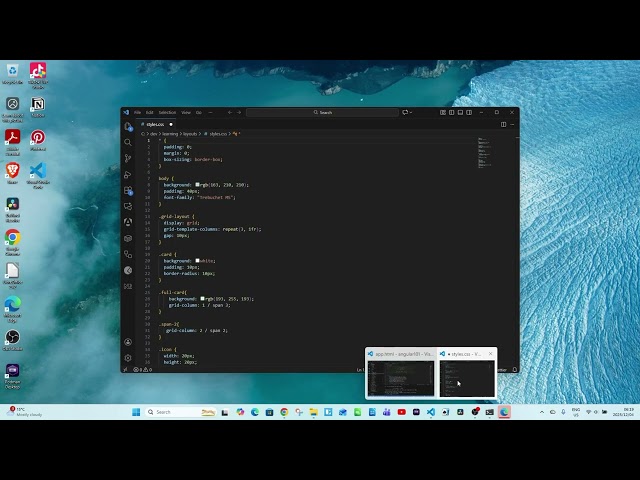640x480 pixels.
Task: Open the Search view in the activity bar
Action: pyautogui.click(x=128, y=142)
